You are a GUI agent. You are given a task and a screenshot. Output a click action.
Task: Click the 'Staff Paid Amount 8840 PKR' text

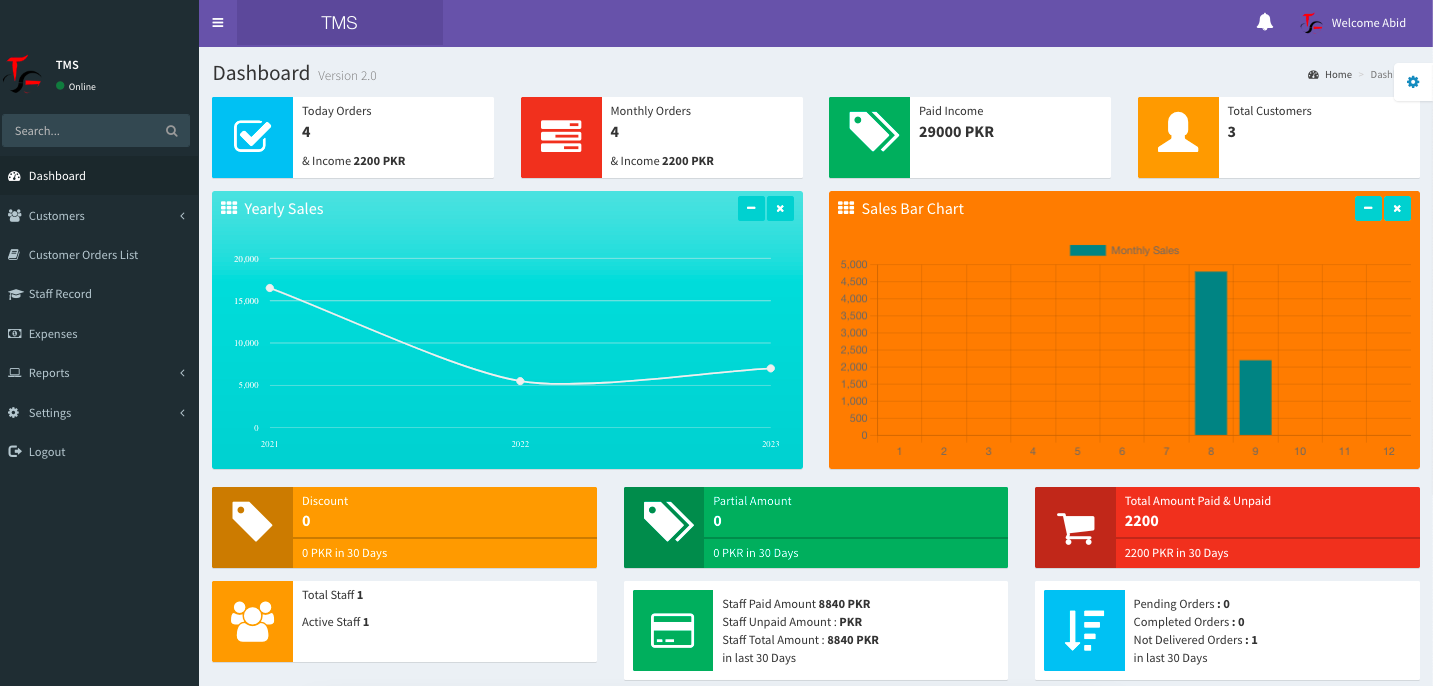click(796, 604)
